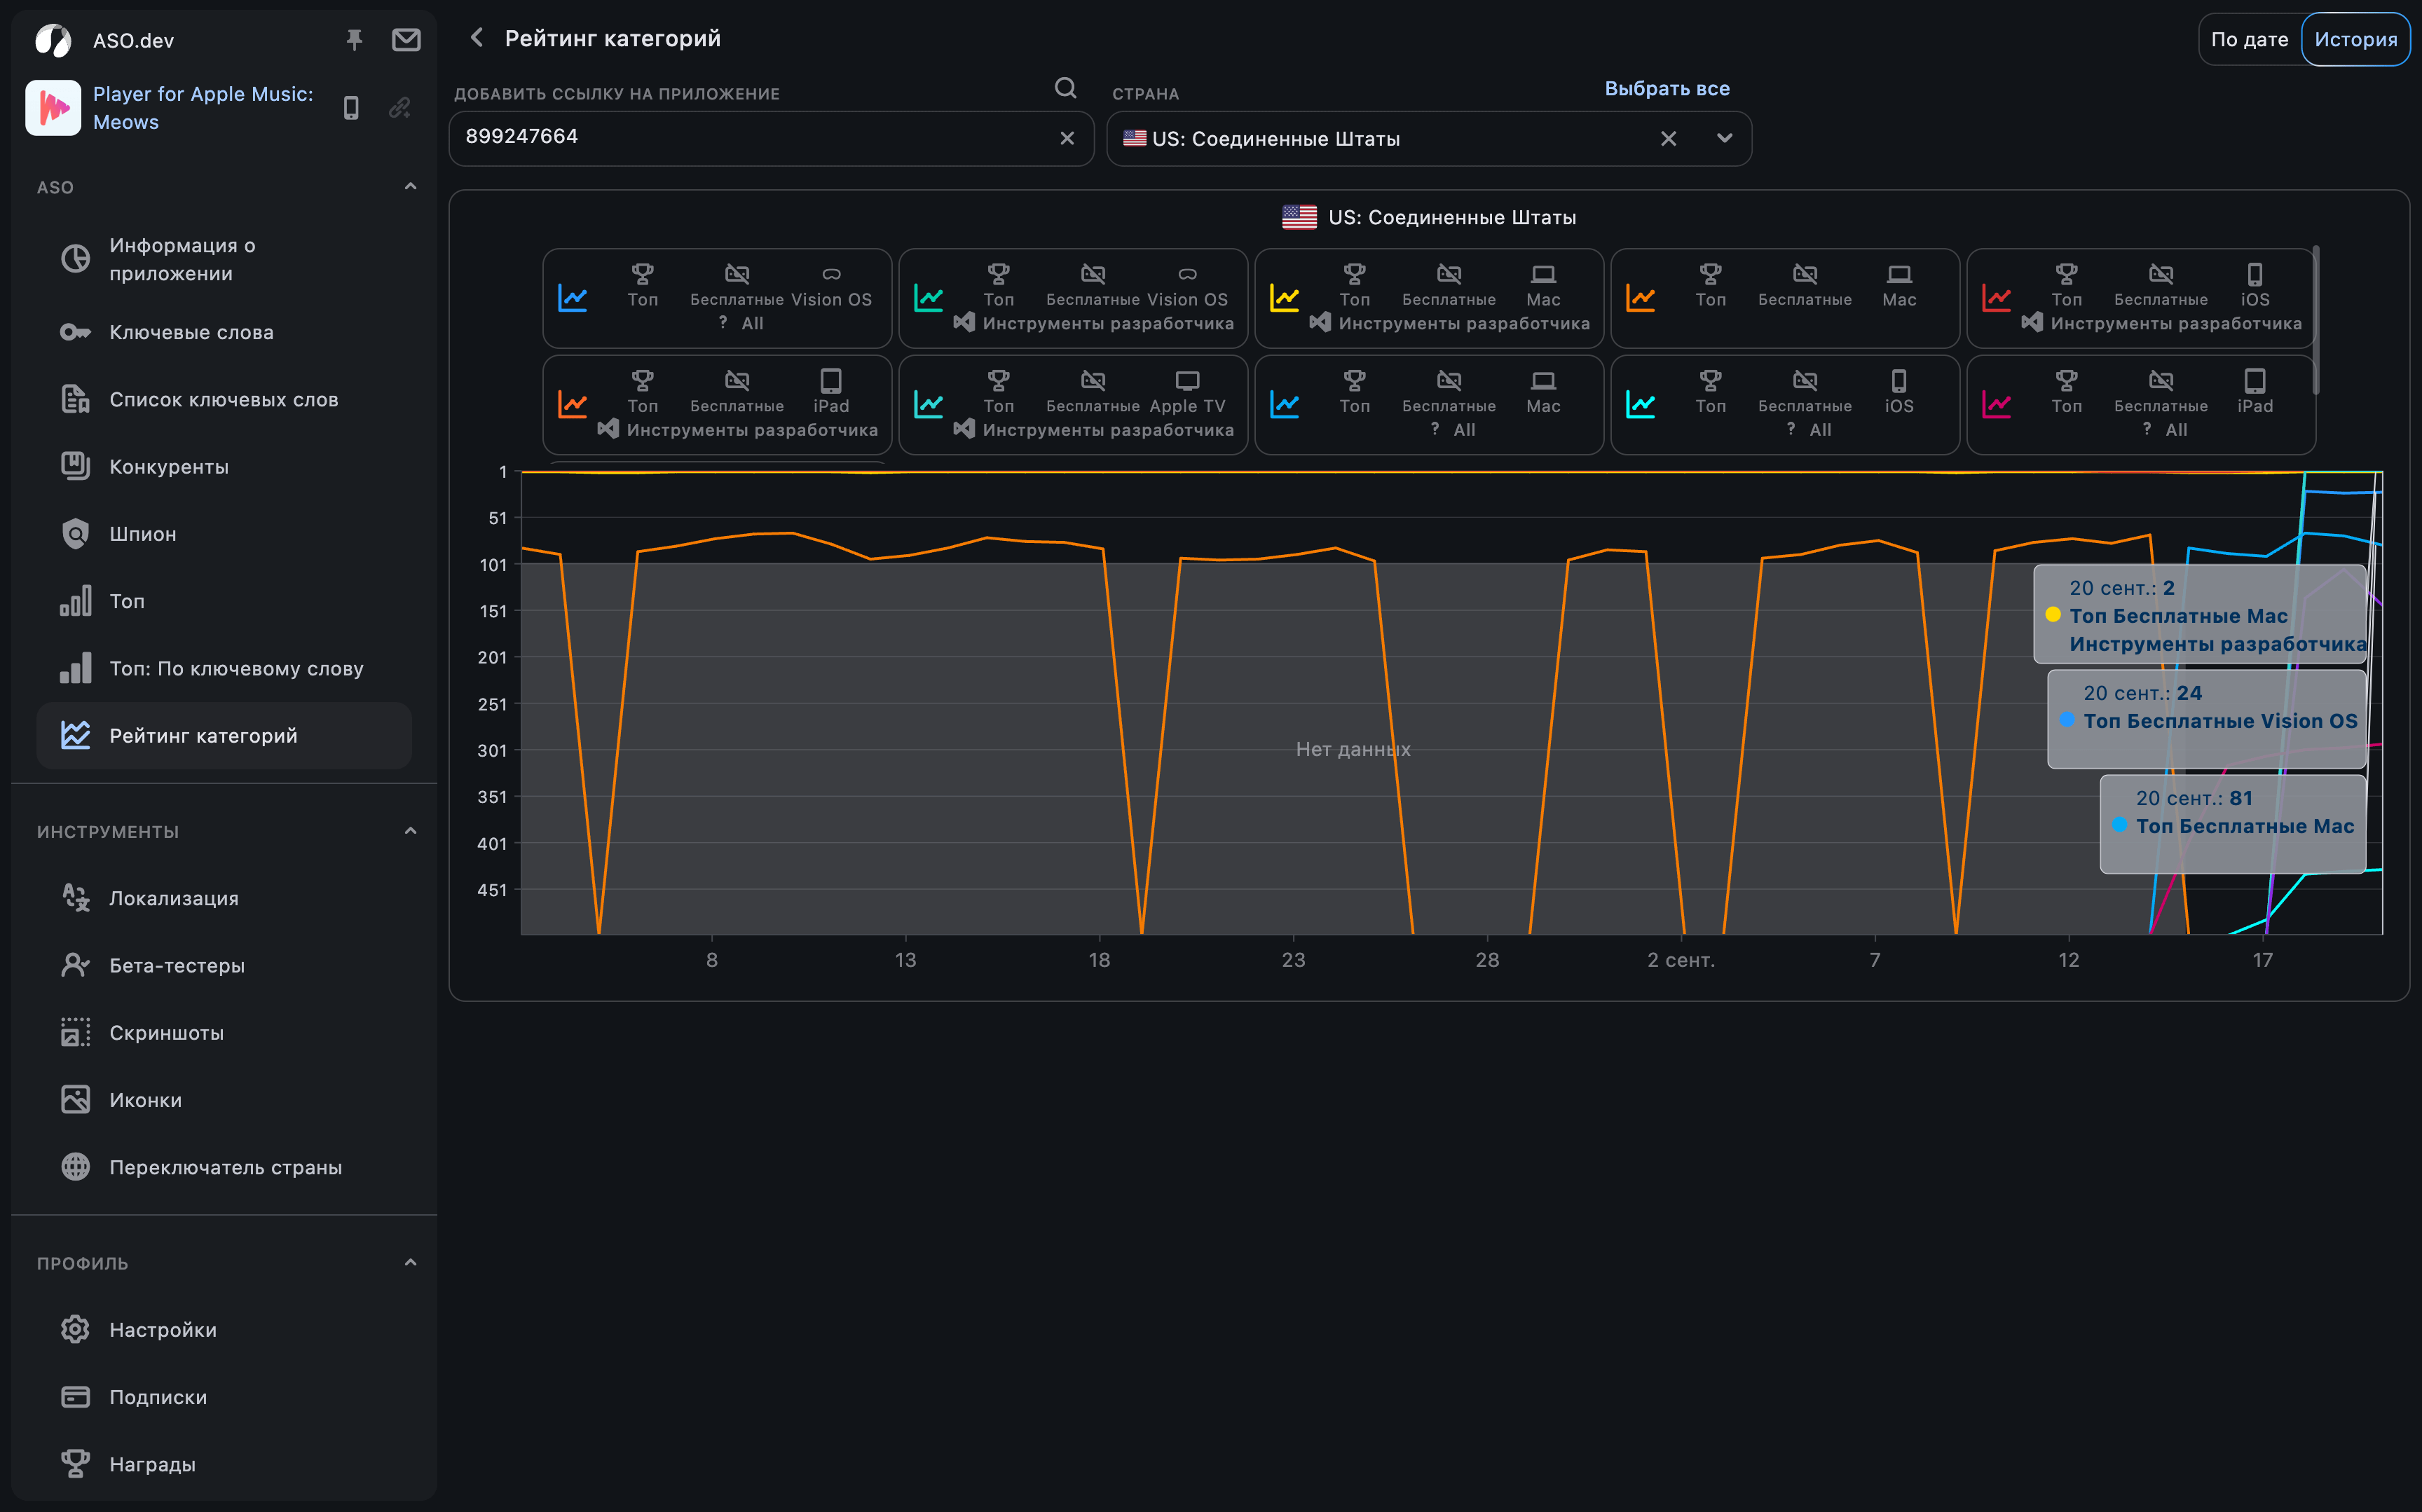Click magenta chart icon of iPad All
2422x1512 pixels.
1996,404
